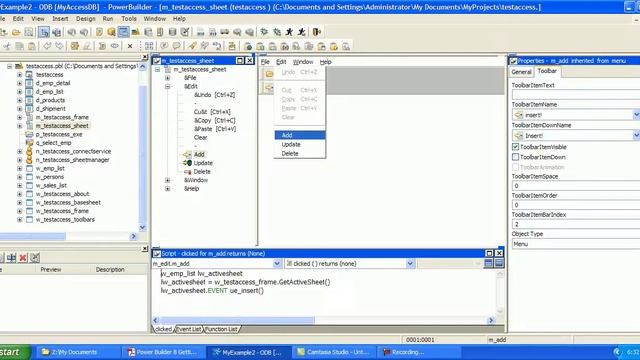The width and height of the screenshot is (640, 360).
Task: Expand the w_emp_list node in System Tree
Action: (19, 168)
